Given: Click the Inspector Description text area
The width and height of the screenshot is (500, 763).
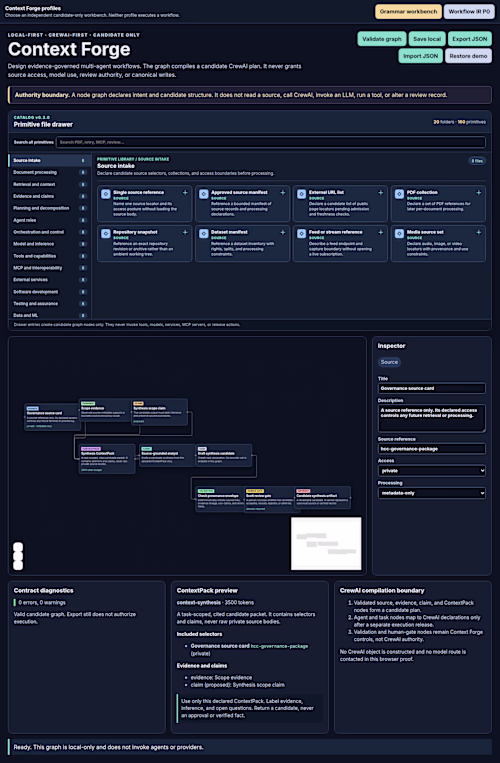Looking at the screenshot, I should [x=431, y=418].
